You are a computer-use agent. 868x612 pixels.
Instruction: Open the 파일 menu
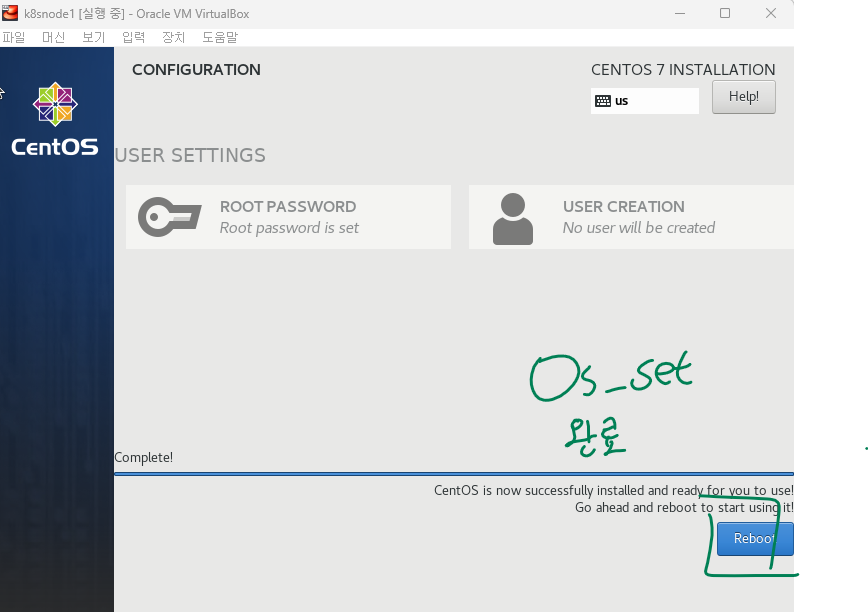pyautogui.click(x=14, y=37)
